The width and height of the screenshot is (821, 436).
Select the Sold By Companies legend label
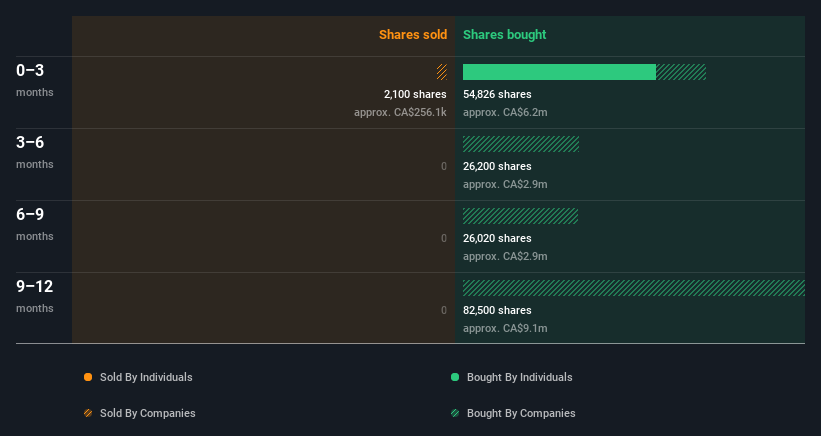coord(148,413)
